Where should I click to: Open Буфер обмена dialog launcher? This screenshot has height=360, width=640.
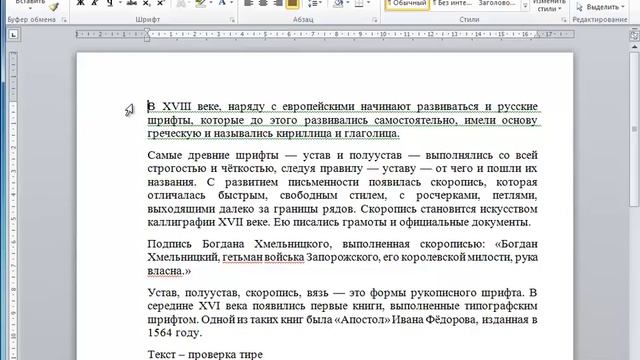click(64, 20)
